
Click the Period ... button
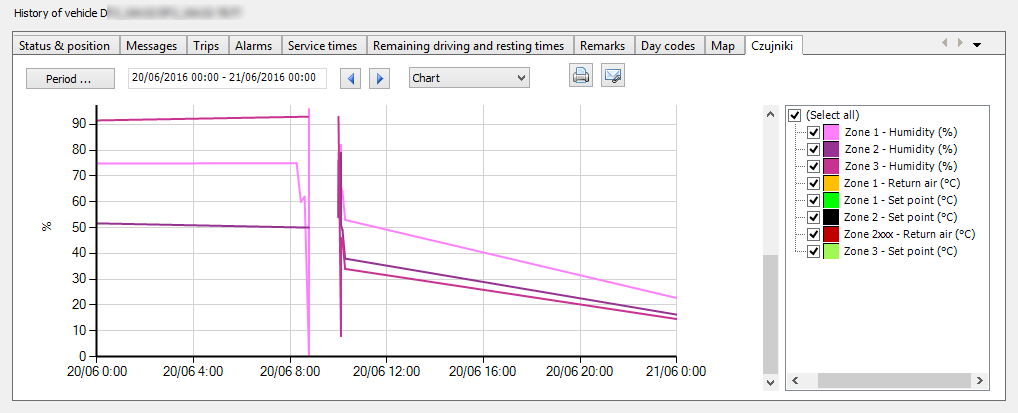pos(69,78)
